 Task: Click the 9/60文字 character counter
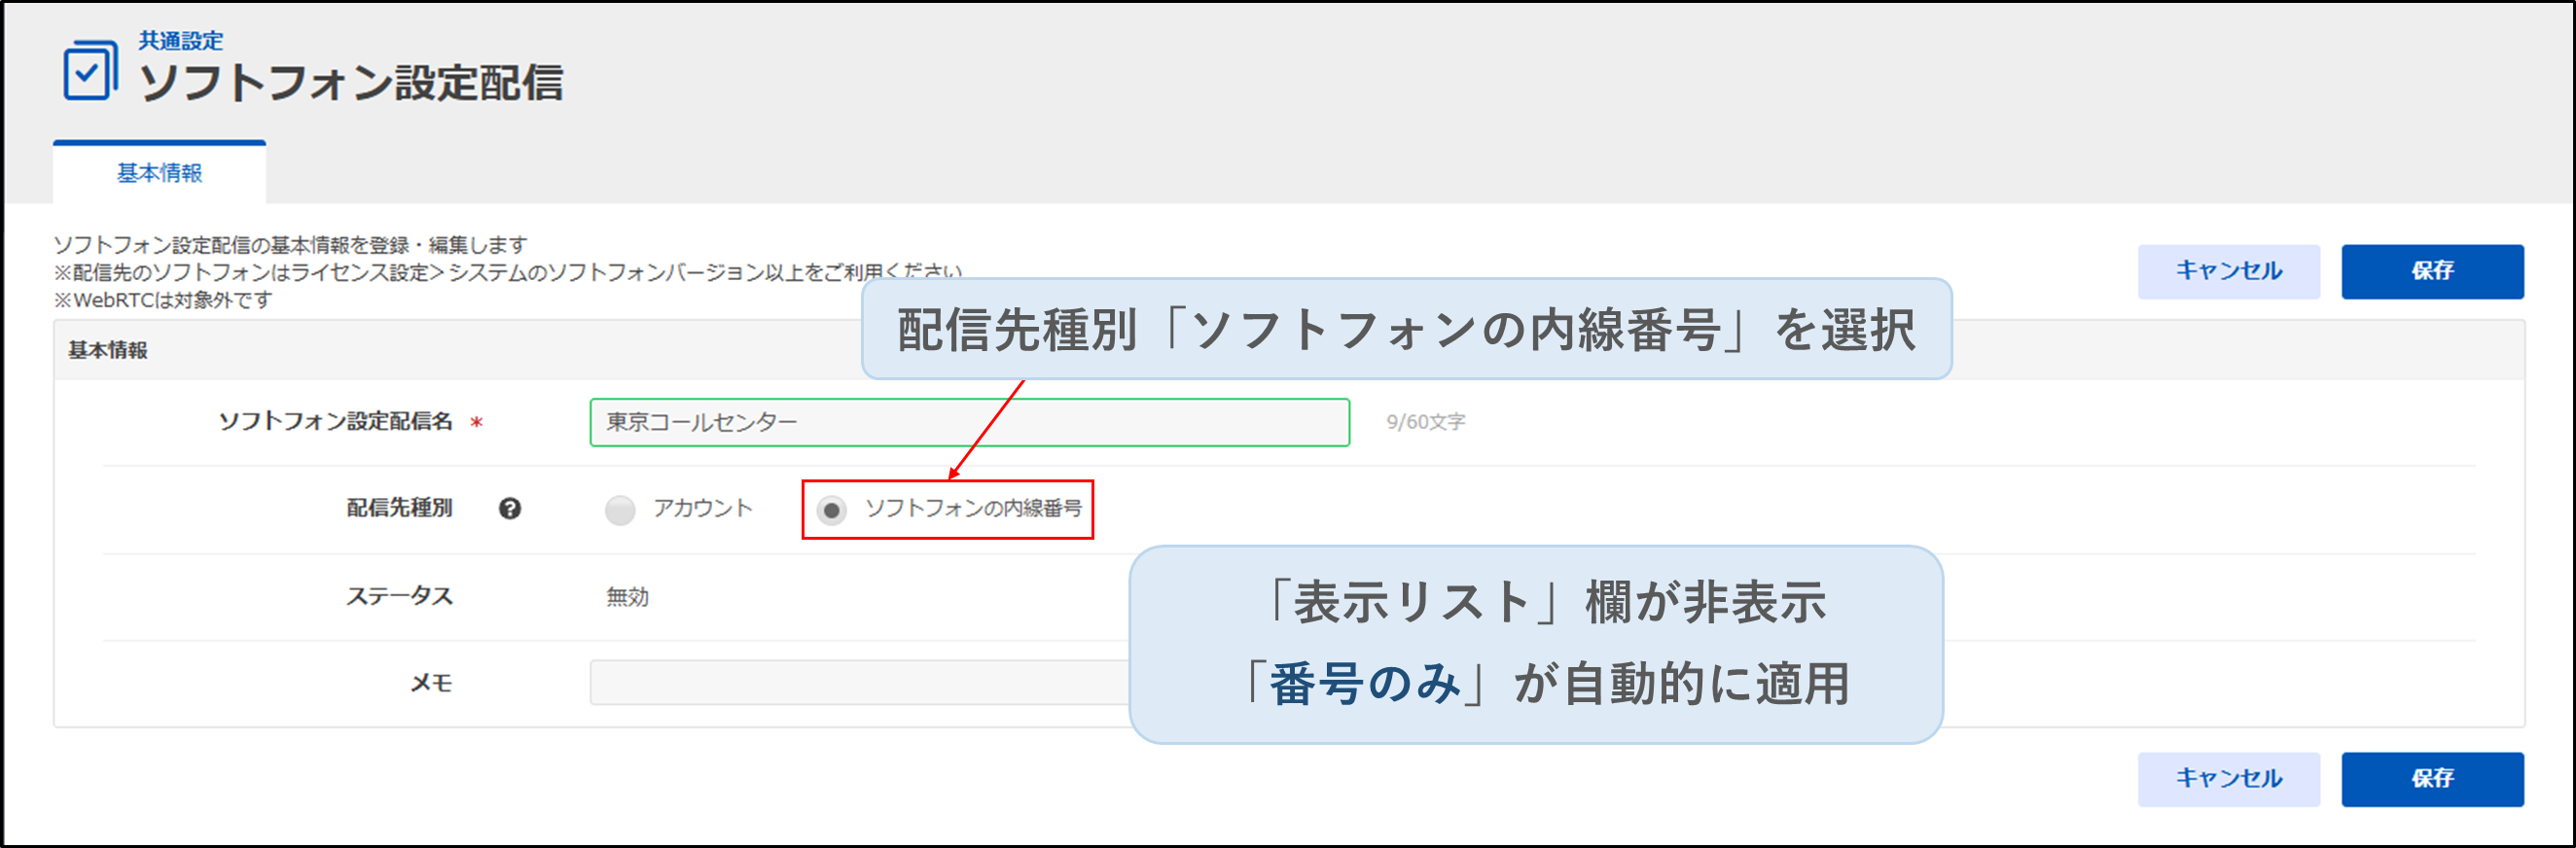[1425, 422]
